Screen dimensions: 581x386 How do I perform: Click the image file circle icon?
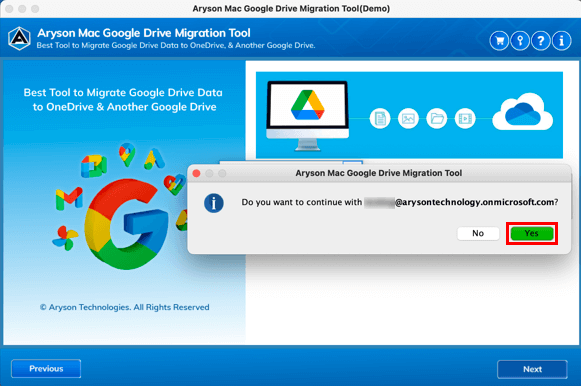[408, 119]
